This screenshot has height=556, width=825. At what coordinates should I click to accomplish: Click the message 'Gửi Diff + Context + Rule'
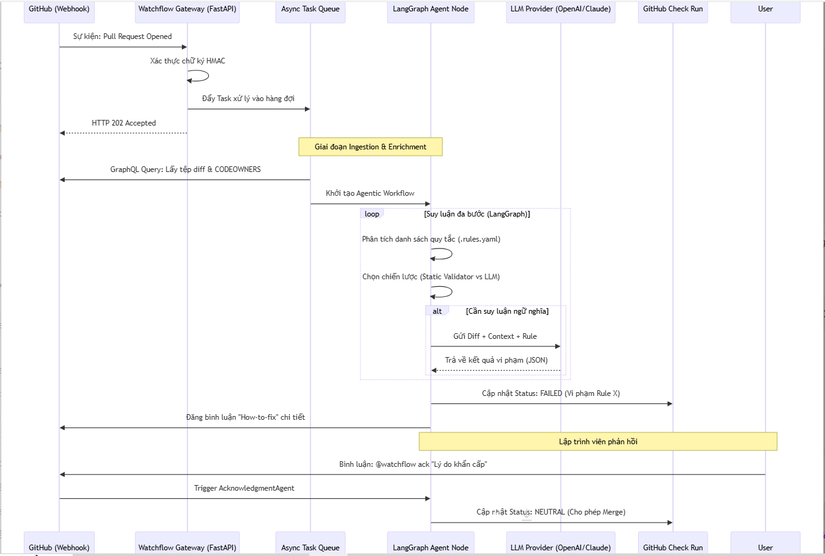tap(495, 336)
